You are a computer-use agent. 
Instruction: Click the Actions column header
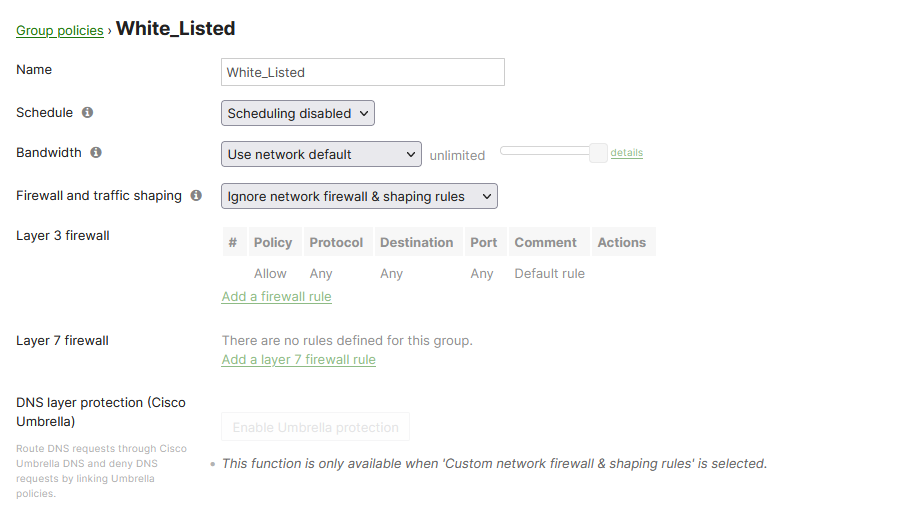tap(622, 242)
